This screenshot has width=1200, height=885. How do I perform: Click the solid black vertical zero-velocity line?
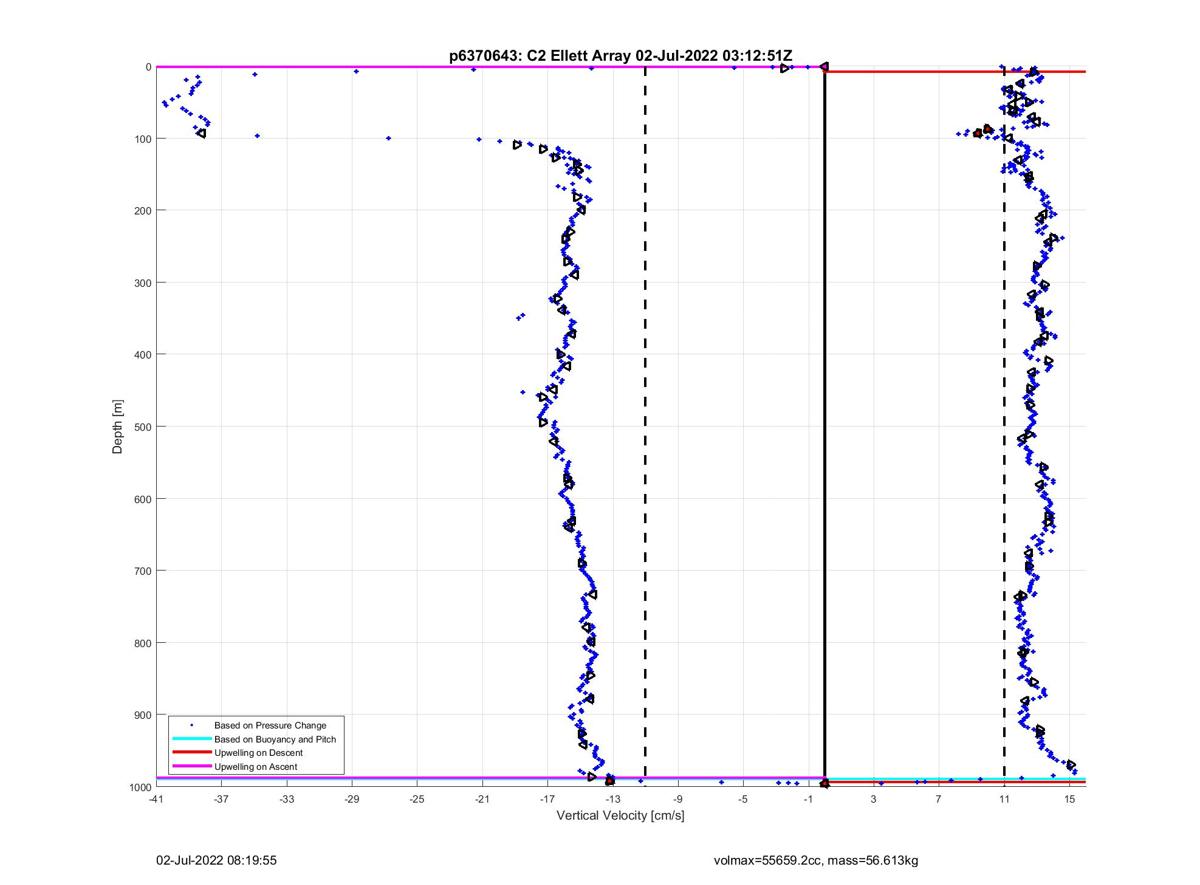[x=824, y=426]
